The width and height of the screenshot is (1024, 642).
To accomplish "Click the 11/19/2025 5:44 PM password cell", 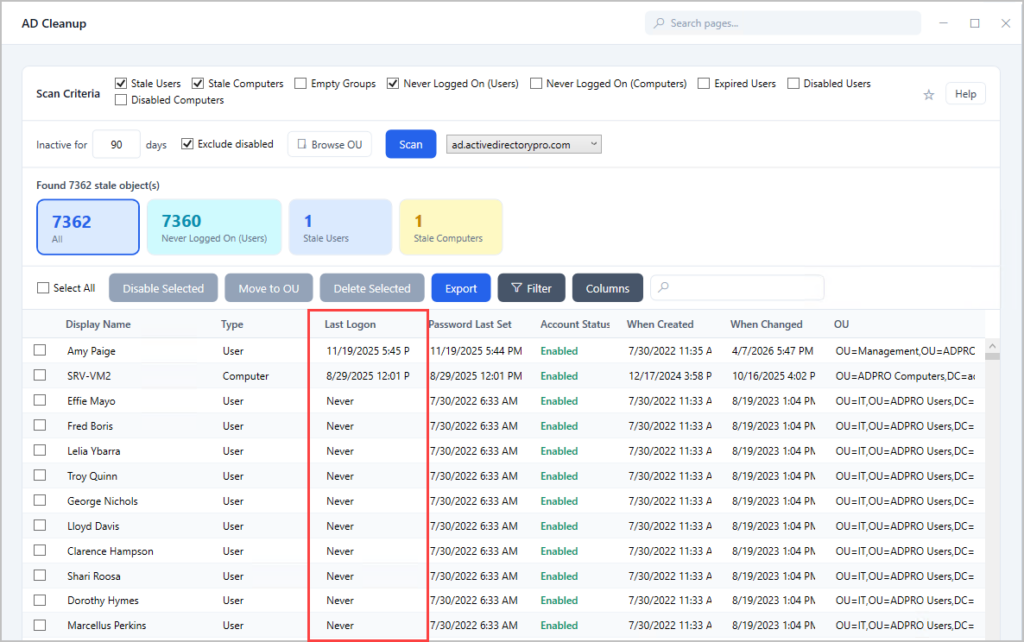I will pos(476,351).
